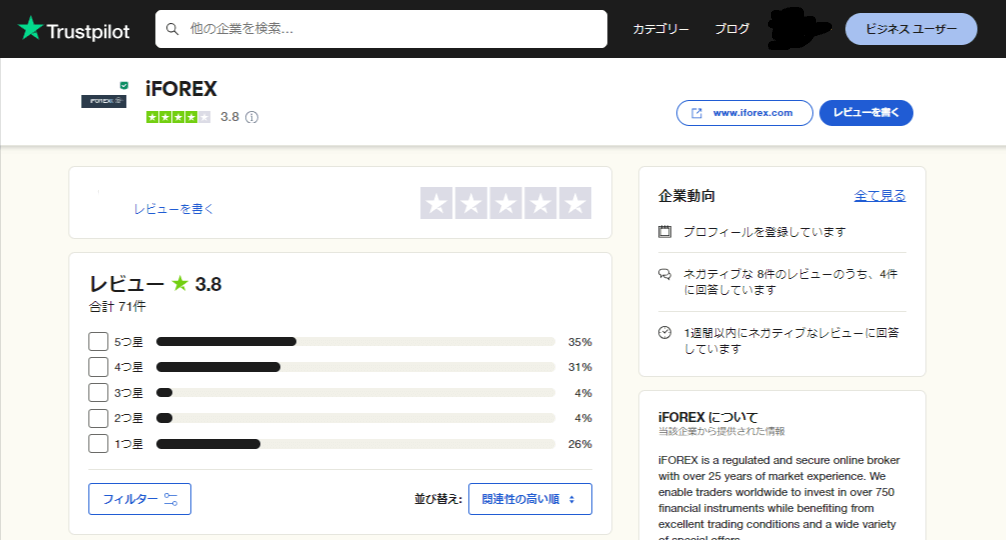The width and height of the screenshot is (1006, 540).
Task: Click the 全て見る link
Action: click(x=880, y=196)
